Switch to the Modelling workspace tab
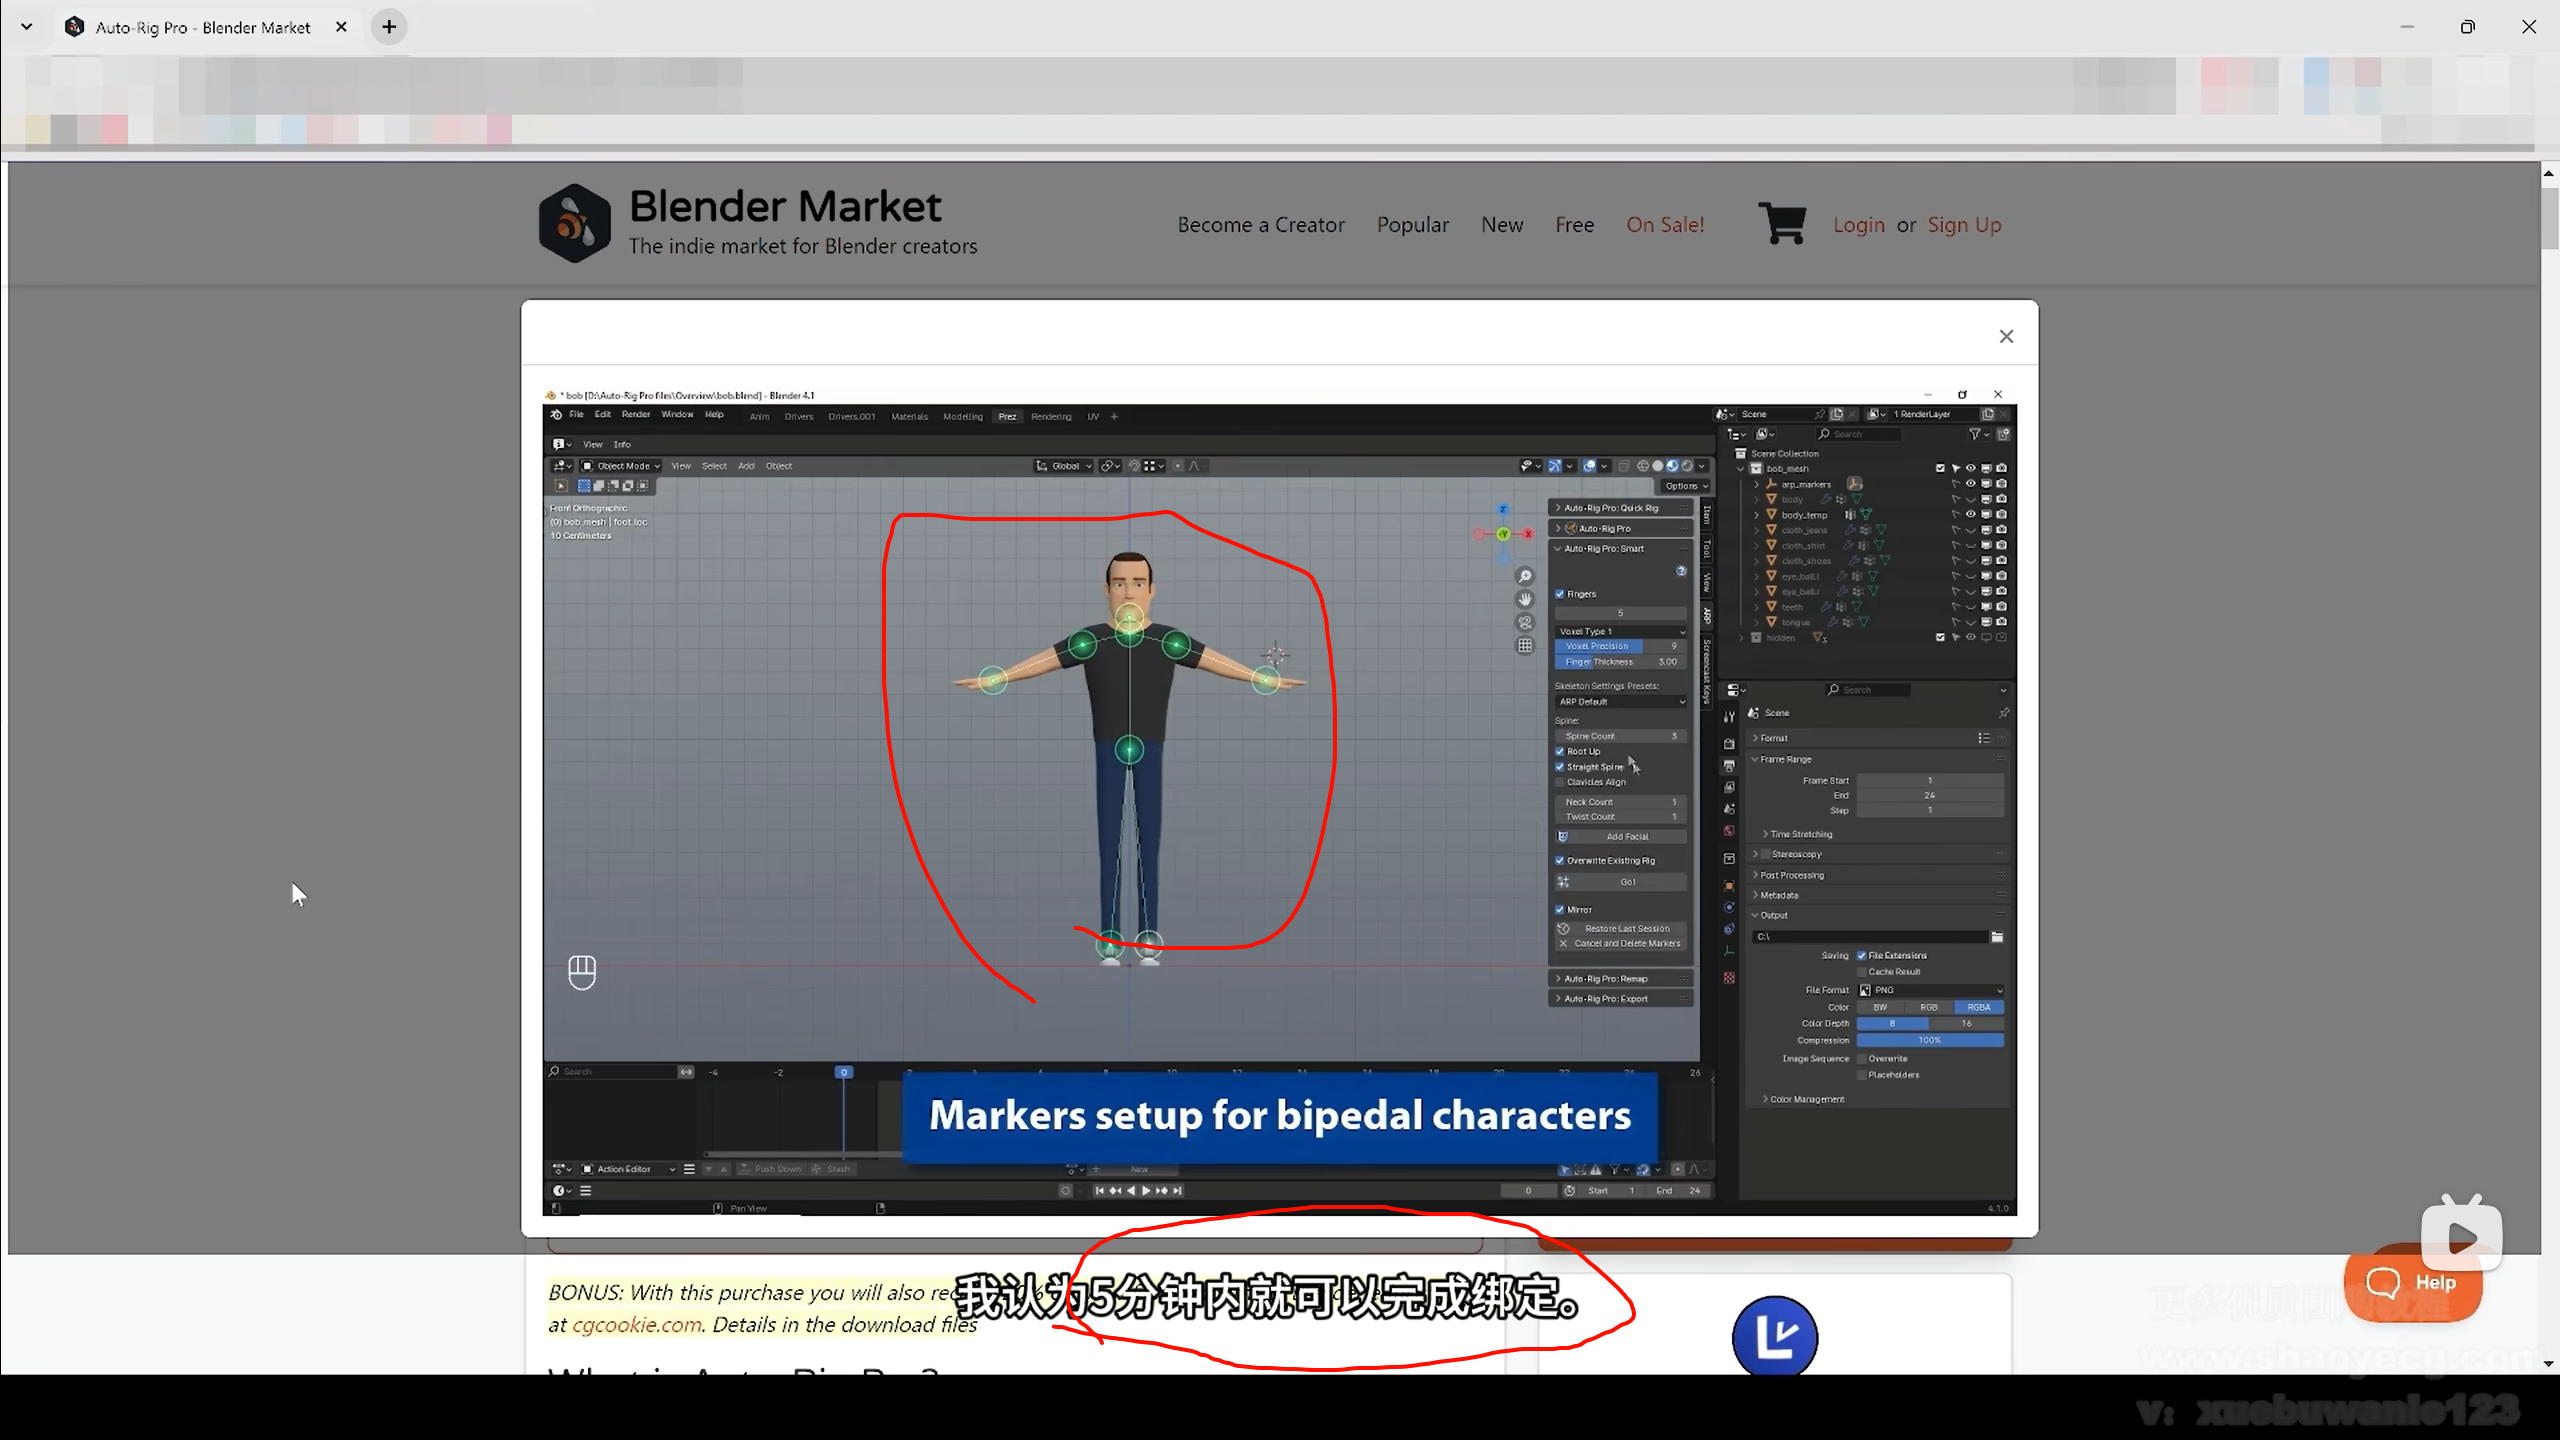Viewport: 2560px width, 1440px height. pyautogui.click(x=963, y=417)
